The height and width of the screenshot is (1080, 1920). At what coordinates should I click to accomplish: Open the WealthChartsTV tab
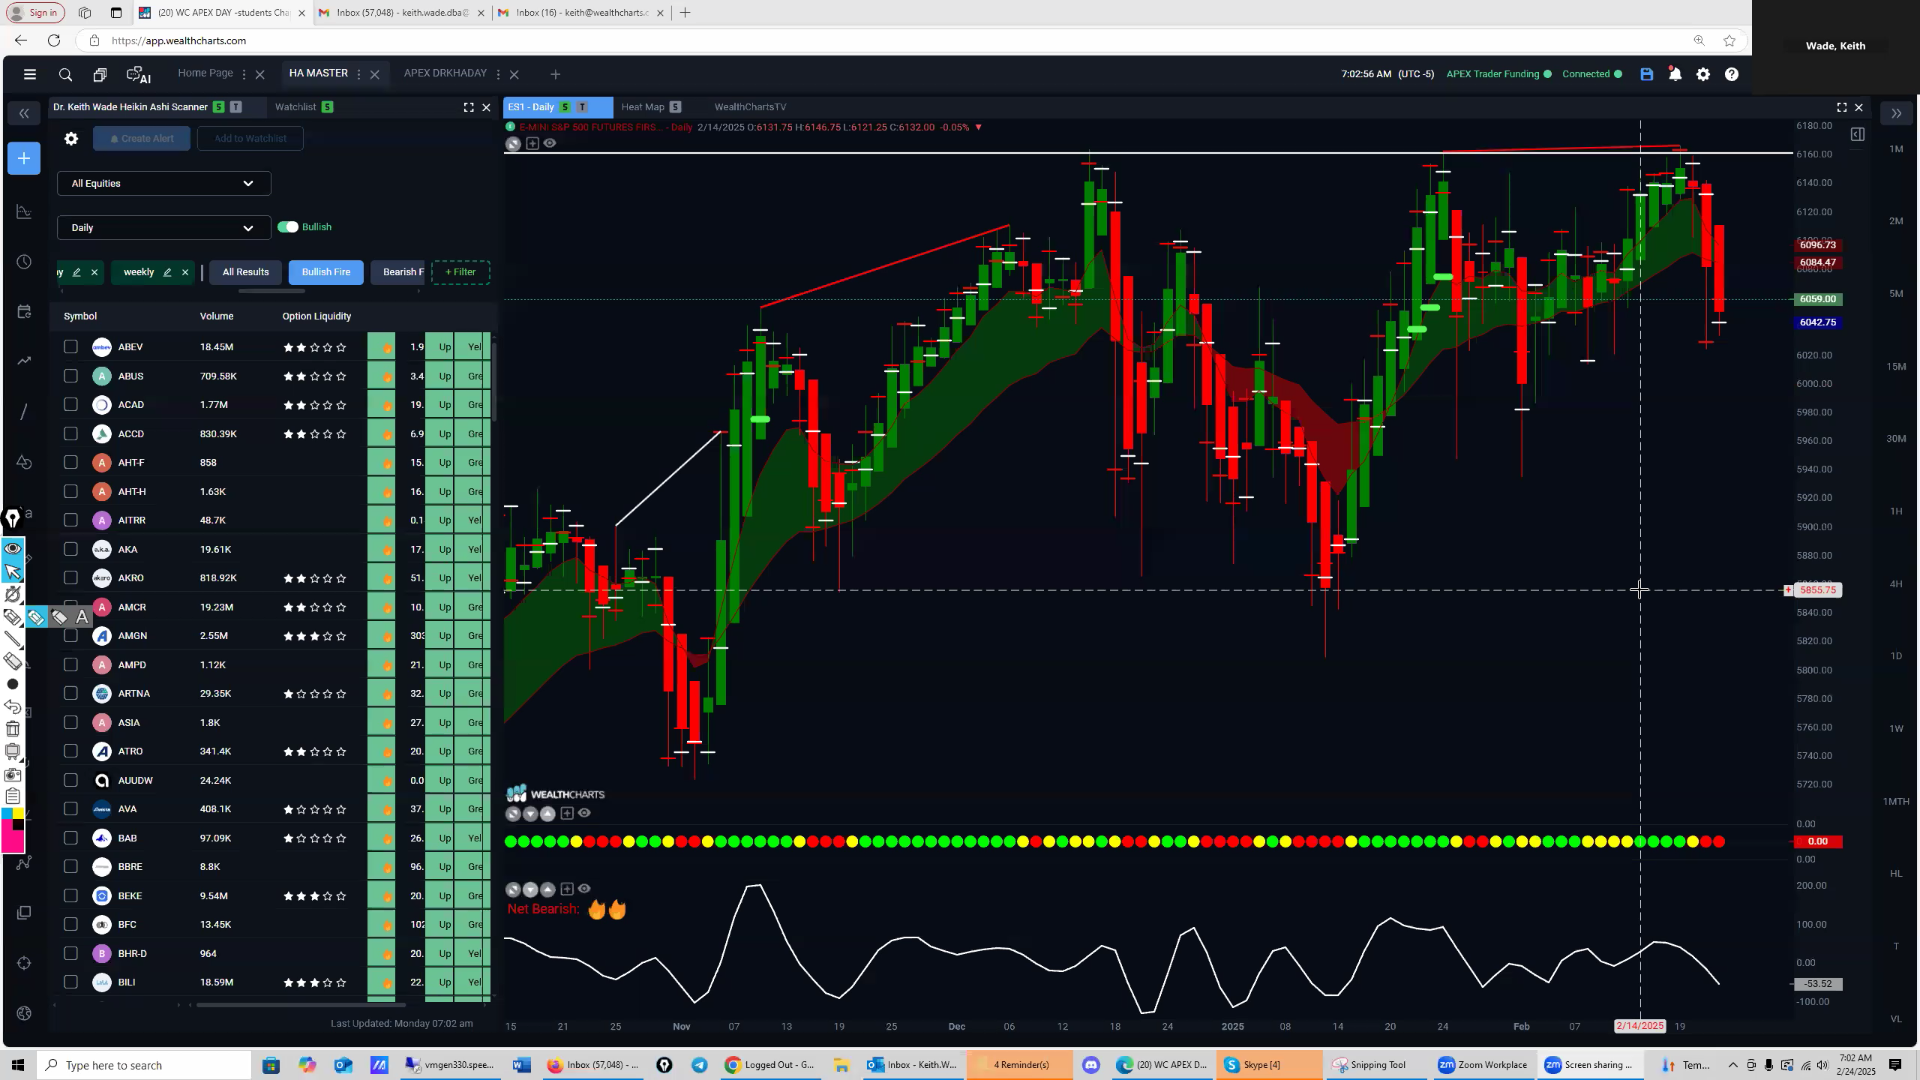(750, 107)
